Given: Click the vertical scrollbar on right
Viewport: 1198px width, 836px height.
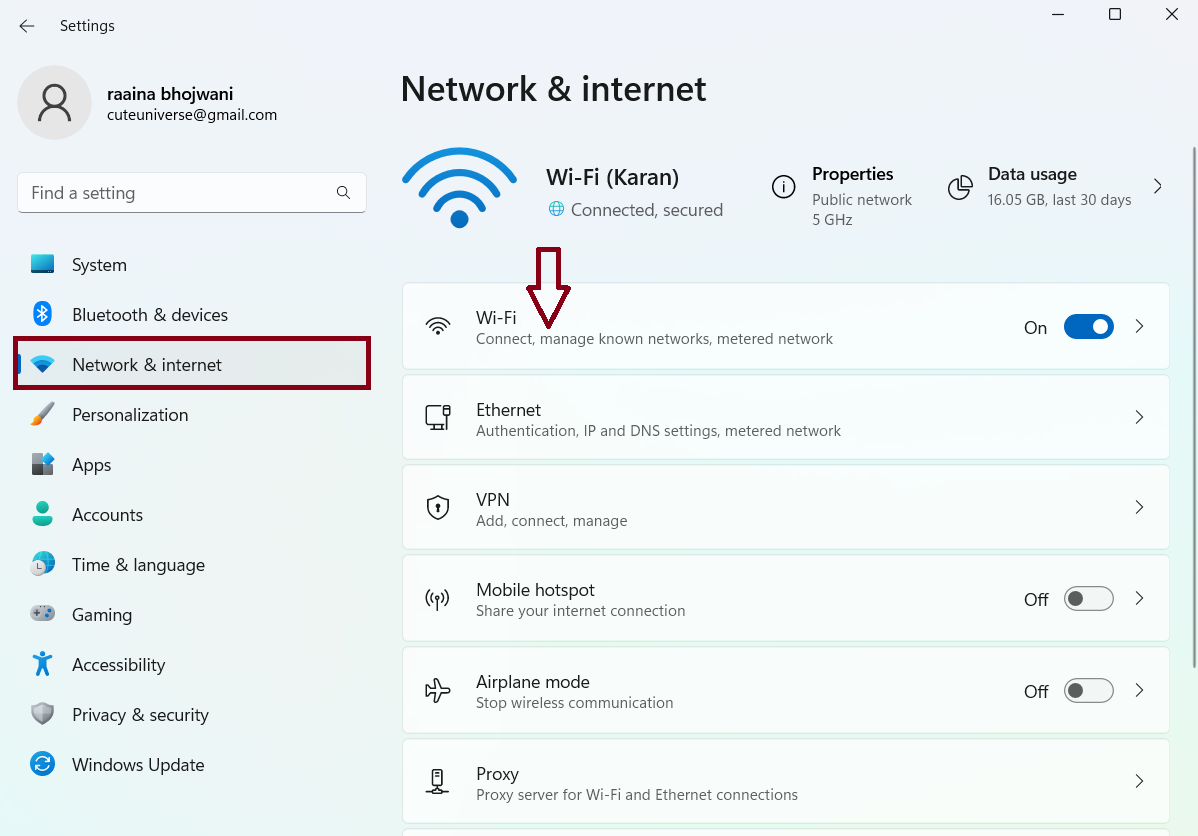Looking at the screenshot, I should click(x=1191, y=400).
